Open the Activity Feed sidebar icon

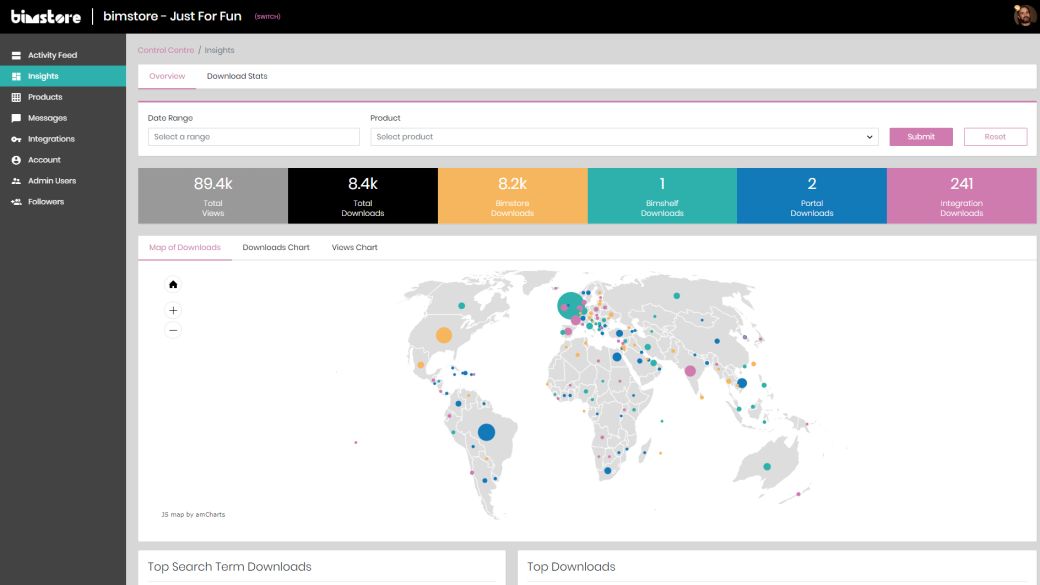coord(16,55)
